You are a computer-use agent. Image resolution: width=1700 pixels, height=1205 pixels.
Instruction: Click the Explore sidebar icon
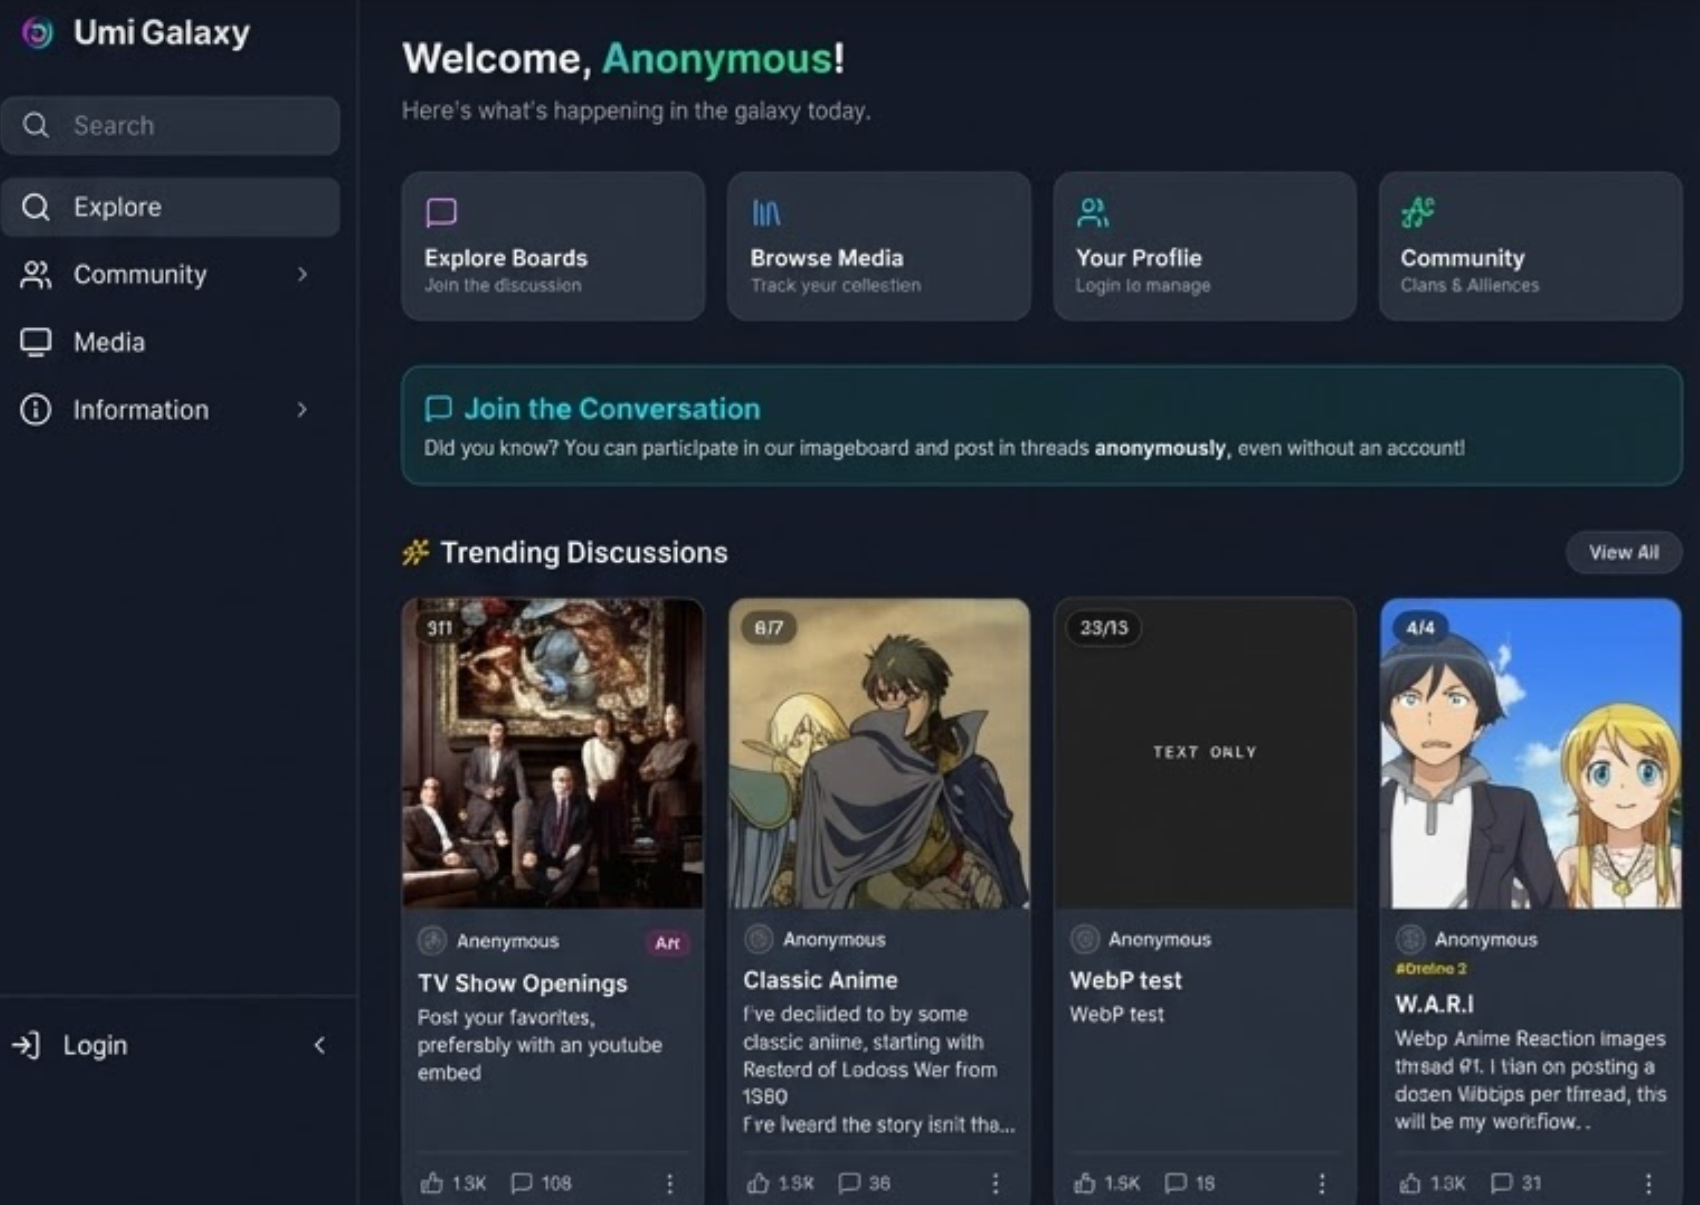(36, 207)
